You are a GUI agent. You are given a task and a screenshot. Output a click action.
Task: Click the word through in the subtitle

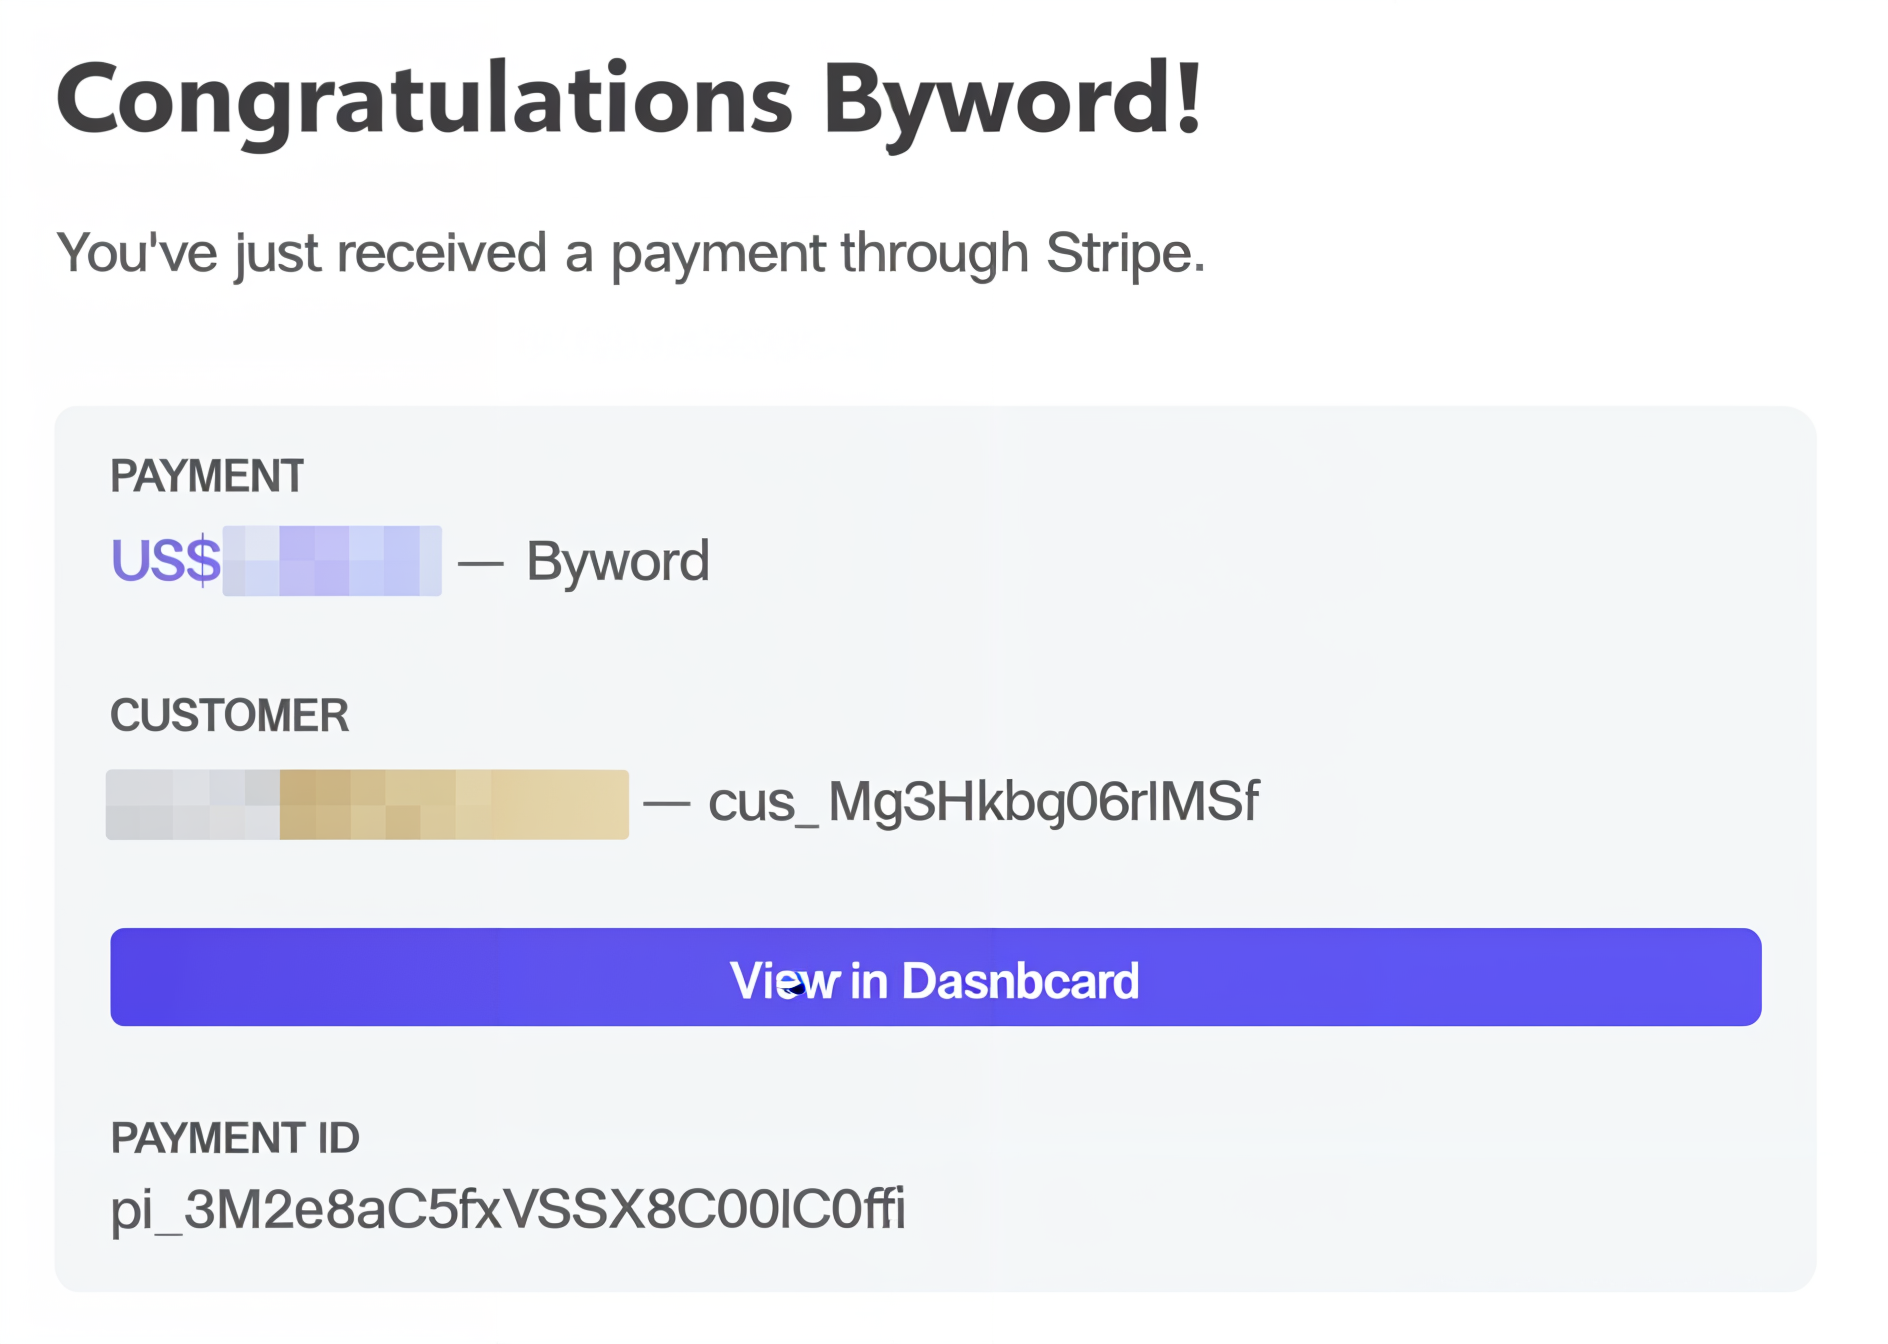tap(934, 252)
